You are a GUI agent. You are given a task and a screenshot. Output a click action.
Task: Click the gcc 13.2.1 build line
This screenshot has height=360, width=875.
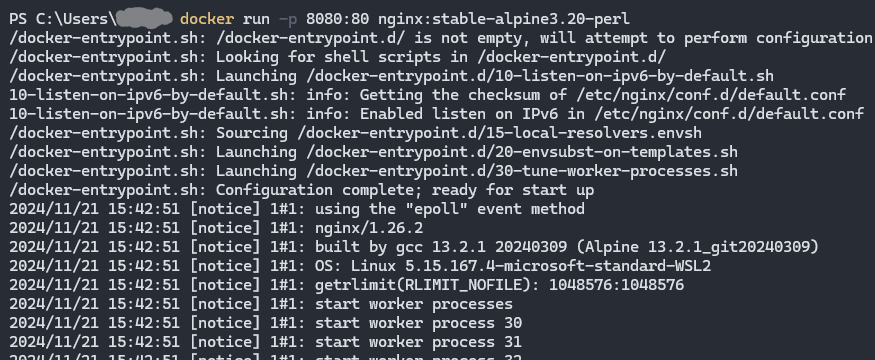pyautogui.click(x=414, y=247)
